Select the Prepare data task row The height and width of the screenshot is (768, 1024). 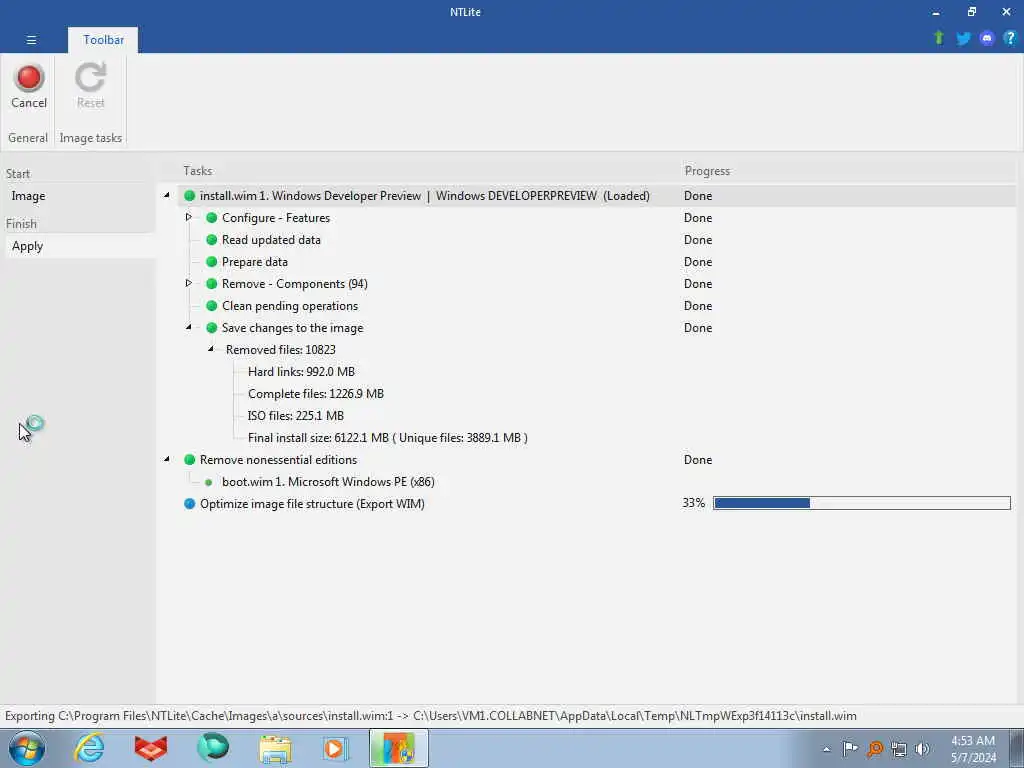(x=255, y=262)
